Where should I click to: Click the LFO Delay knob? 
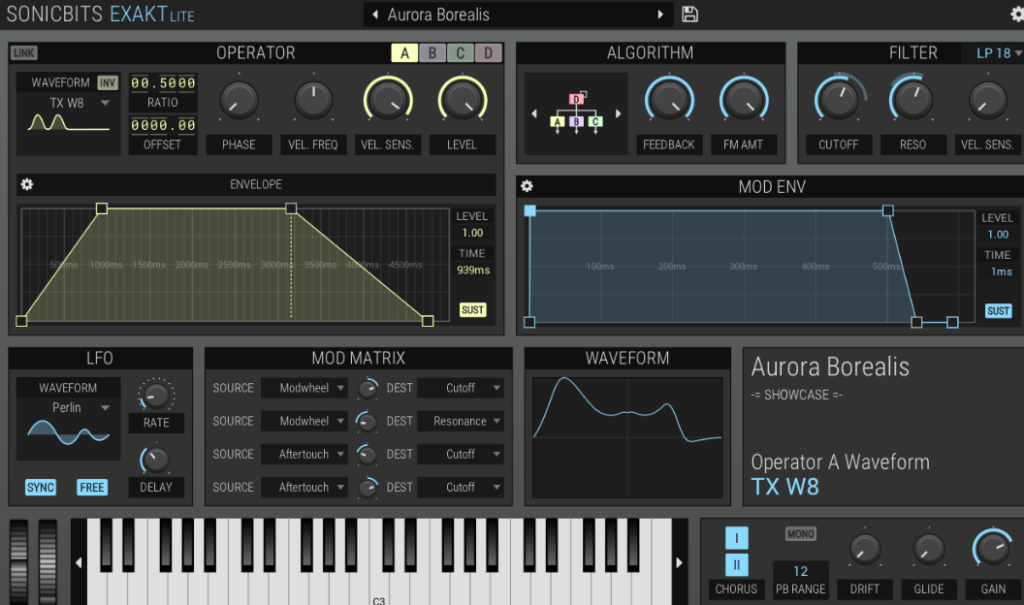pyautogui.click(x=155, y=459)
